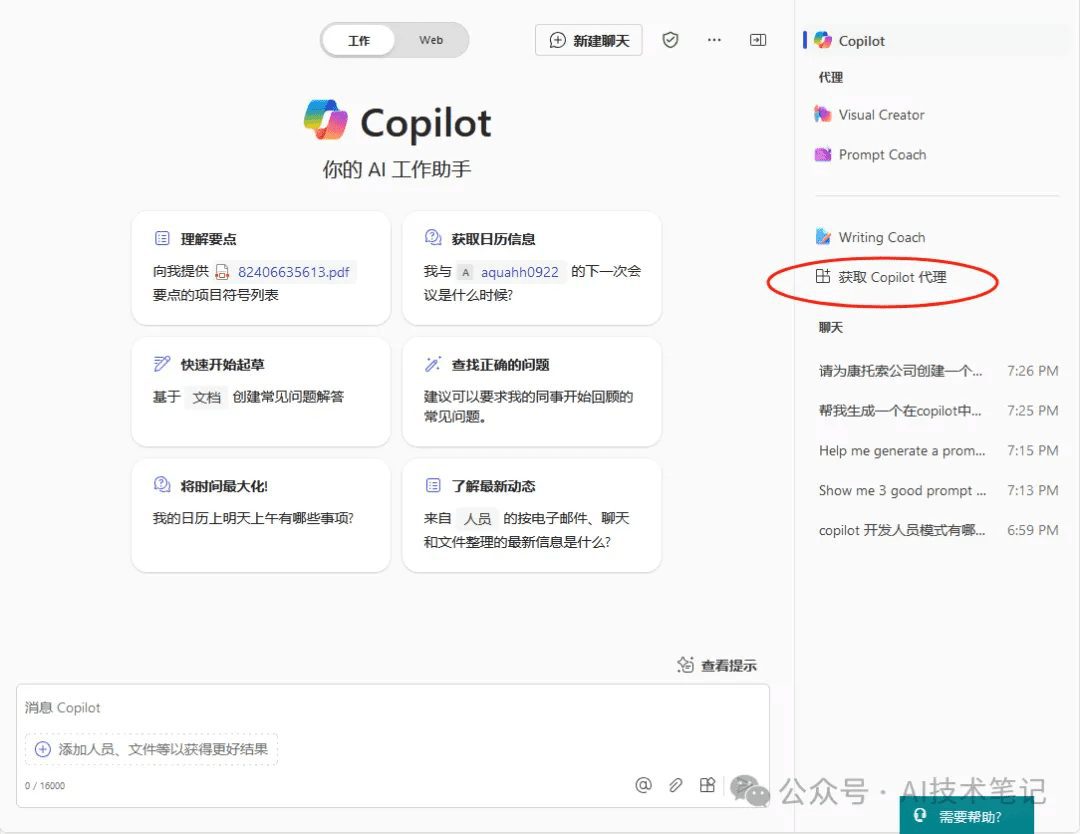Click the paperclip attach icon
Screen dimensions: 1080x834
click(x=676, y=785)
